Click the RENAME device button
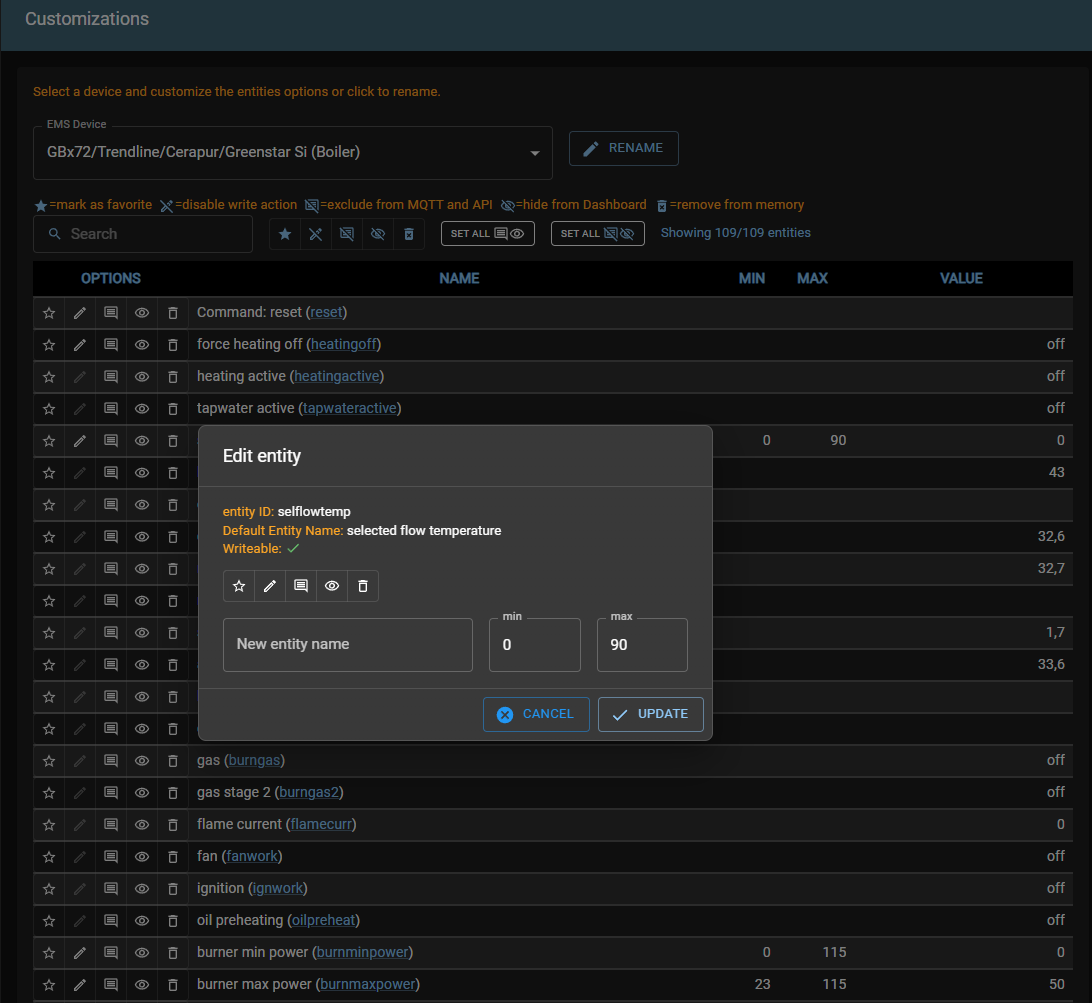Image resolution: width=1092 pixels, height=1003 pixels. (x=623, y=148)
